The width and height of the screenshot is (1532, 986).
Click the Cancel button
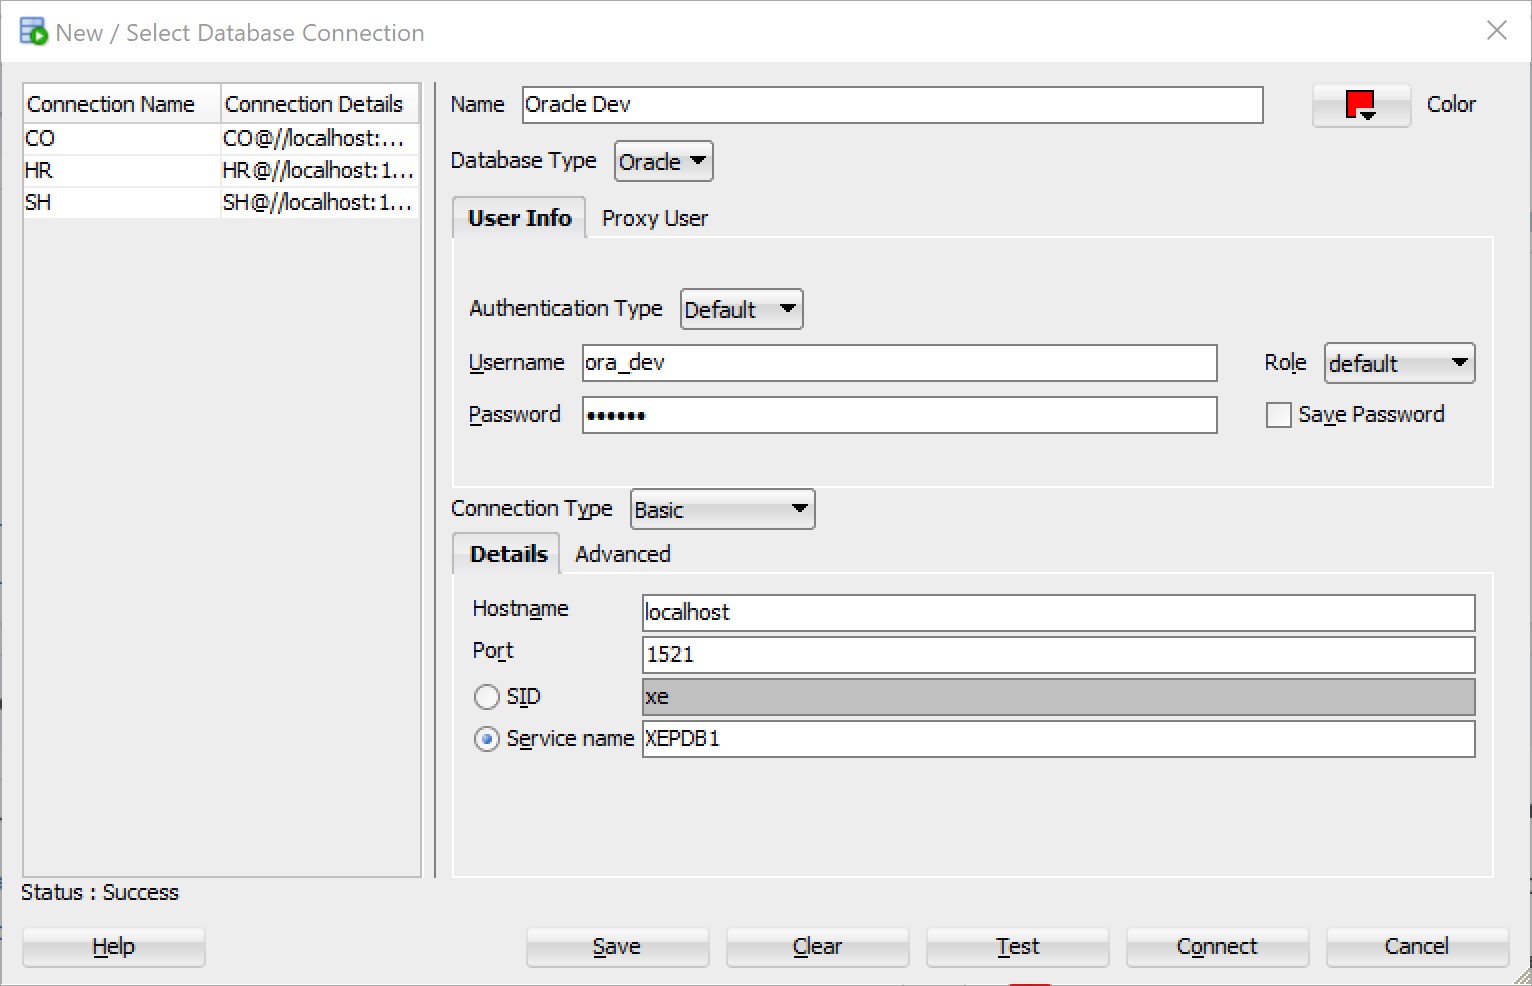[x=1417, y=947]
